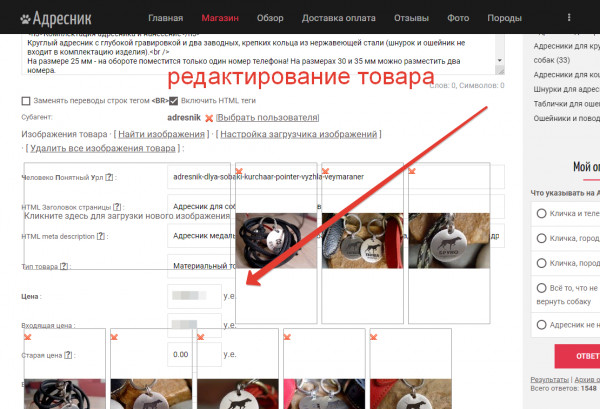Select 'Кличка, город...' poll option
This screenshot has width=600, height=409.
point(541,238)
